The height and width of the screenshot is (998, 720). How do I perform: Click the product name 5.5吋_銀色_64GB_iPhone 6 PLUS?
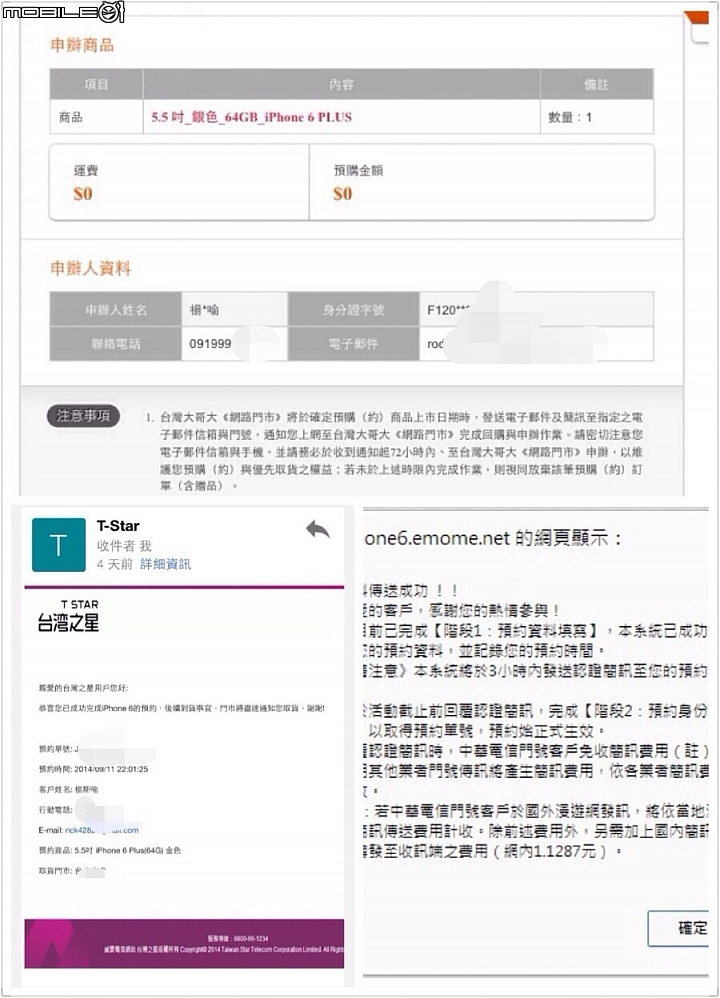coord(251,117)
